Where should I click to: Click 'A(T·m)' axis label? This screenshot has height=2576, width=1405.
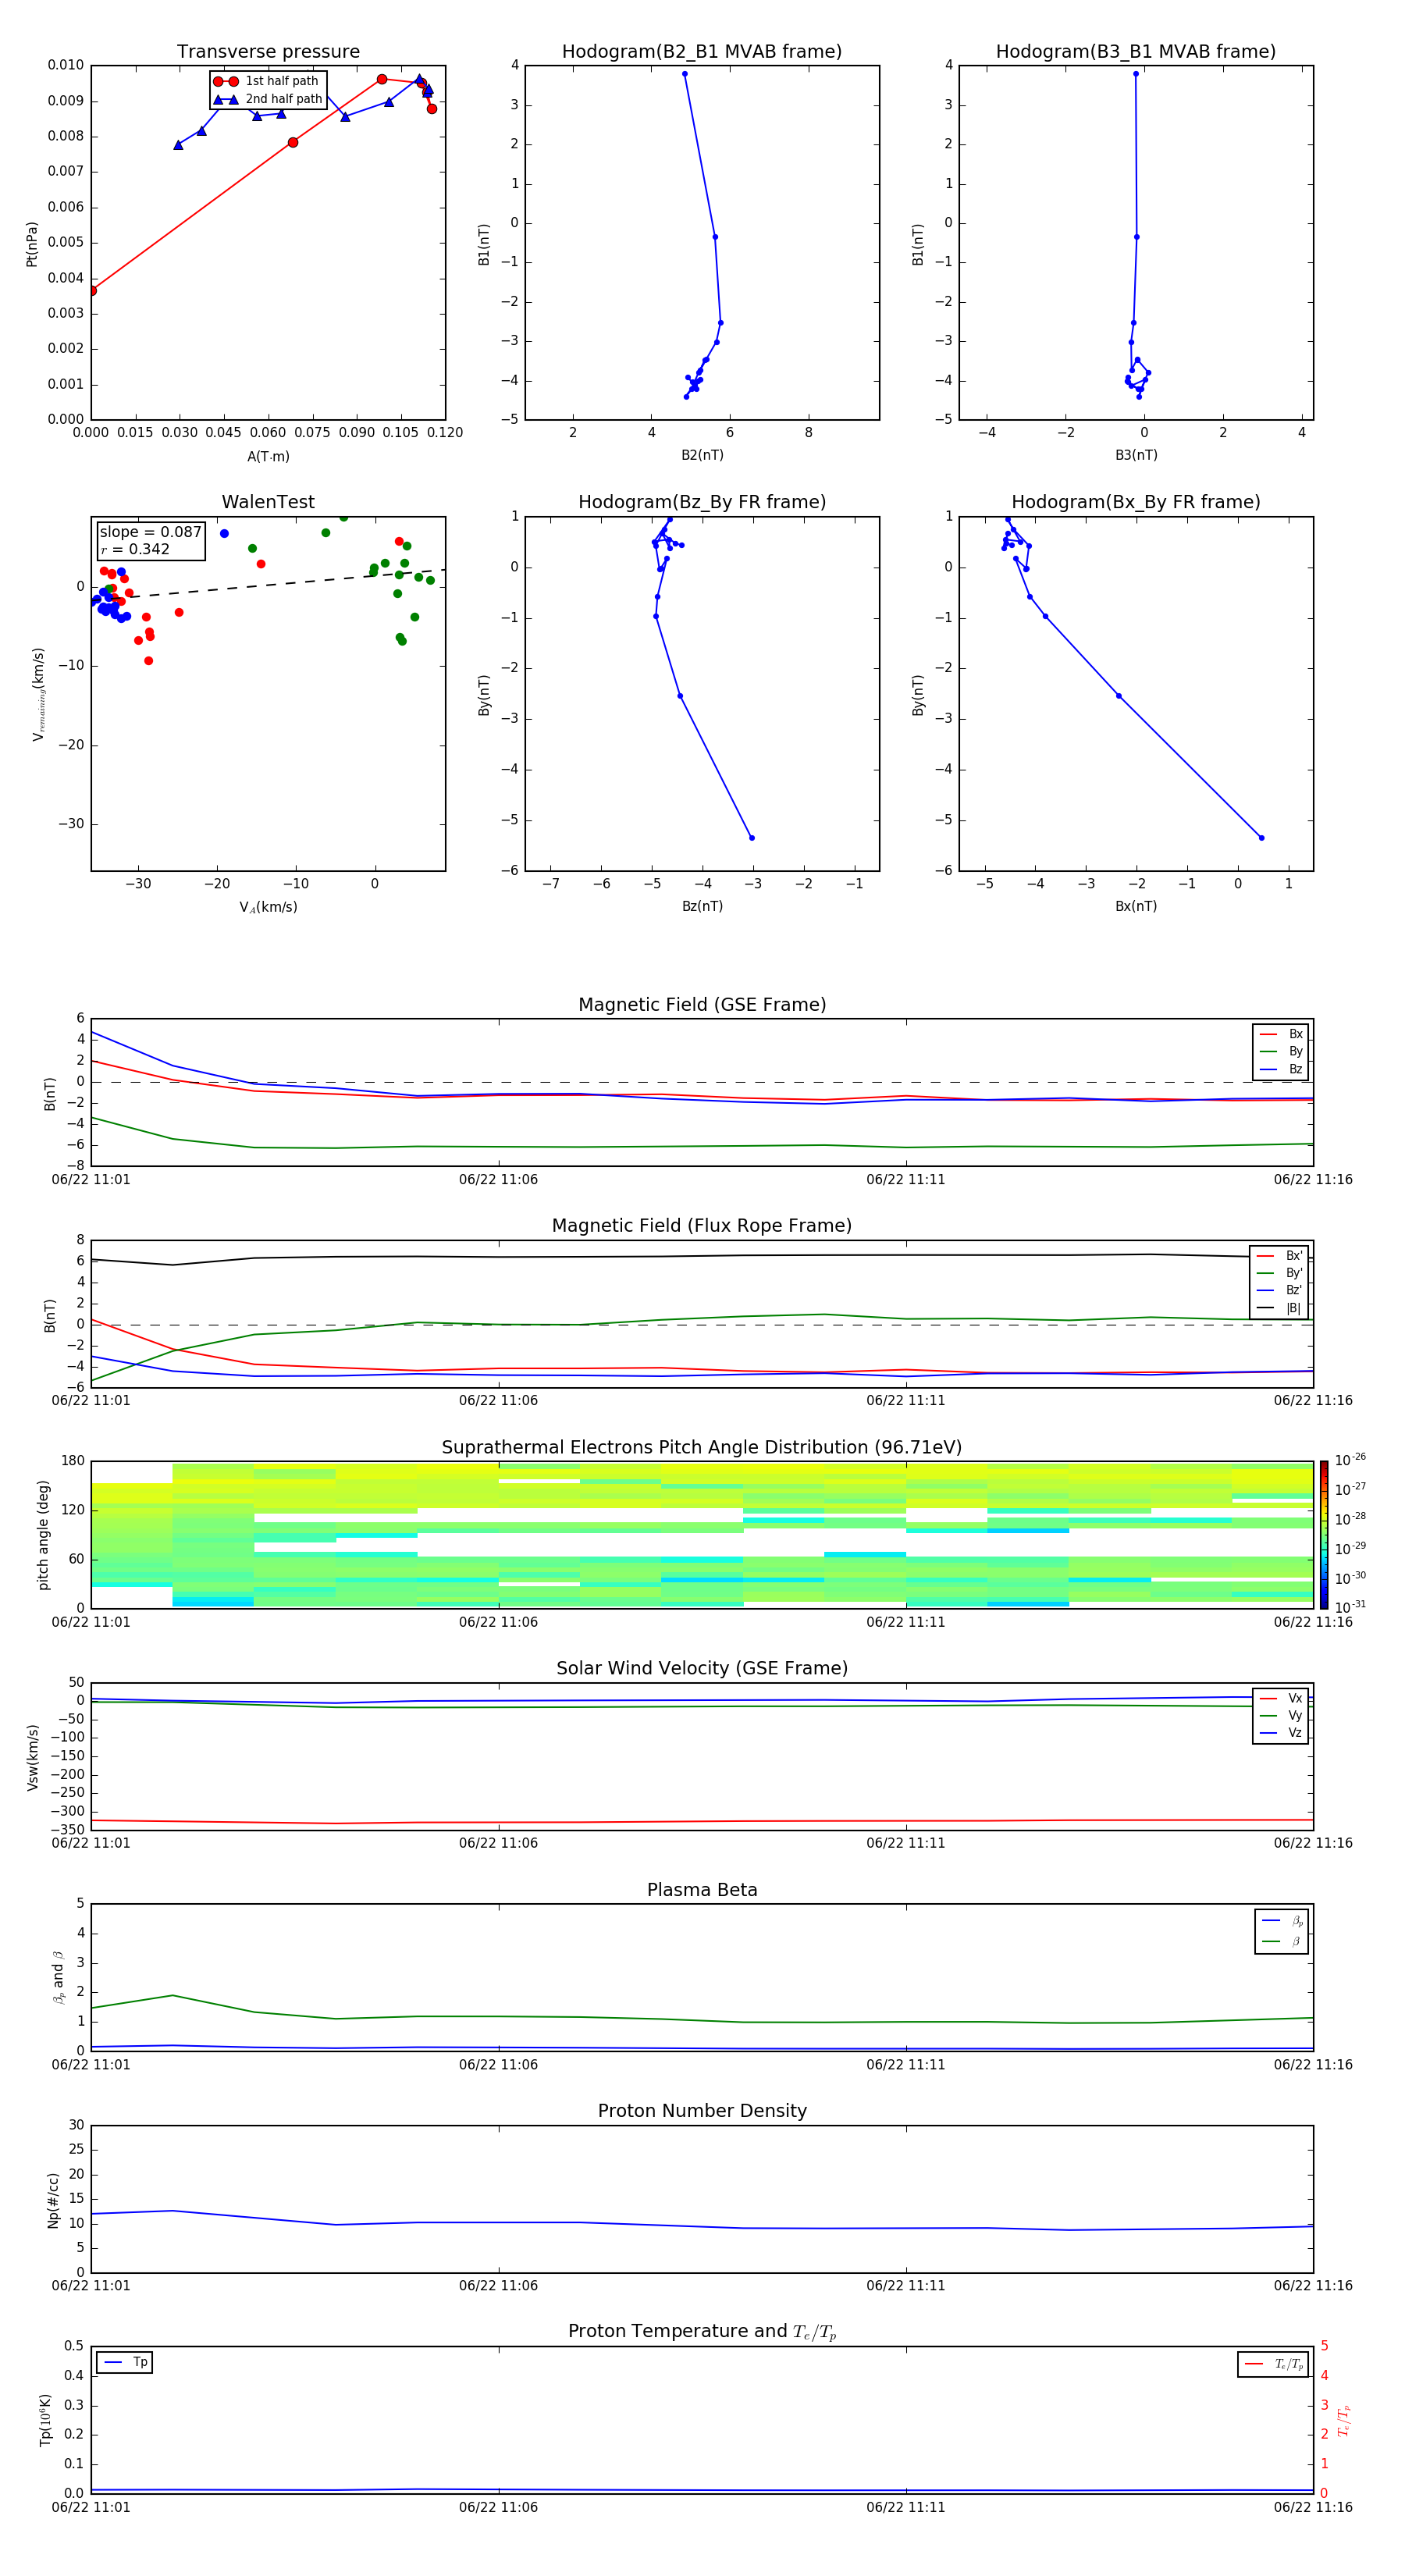point(268,457)
